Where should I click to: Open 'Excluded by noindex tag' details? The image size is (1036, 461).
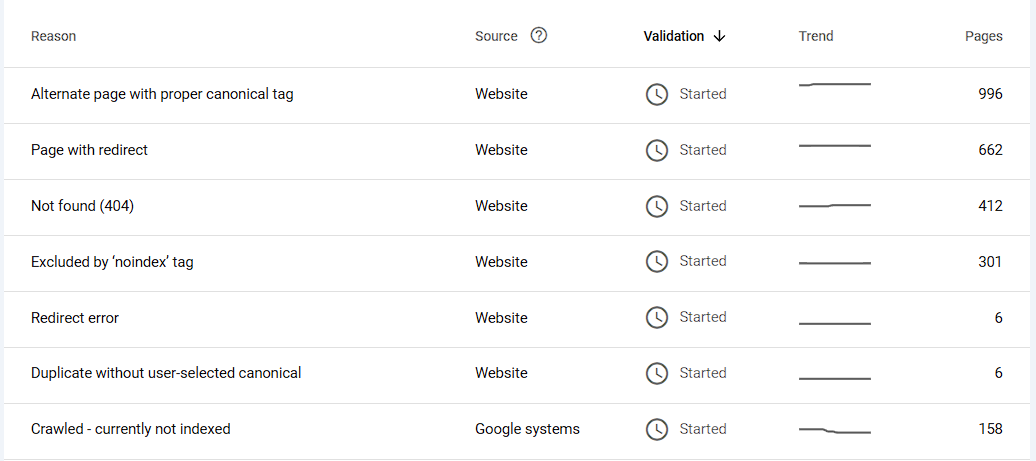point(112,262)
